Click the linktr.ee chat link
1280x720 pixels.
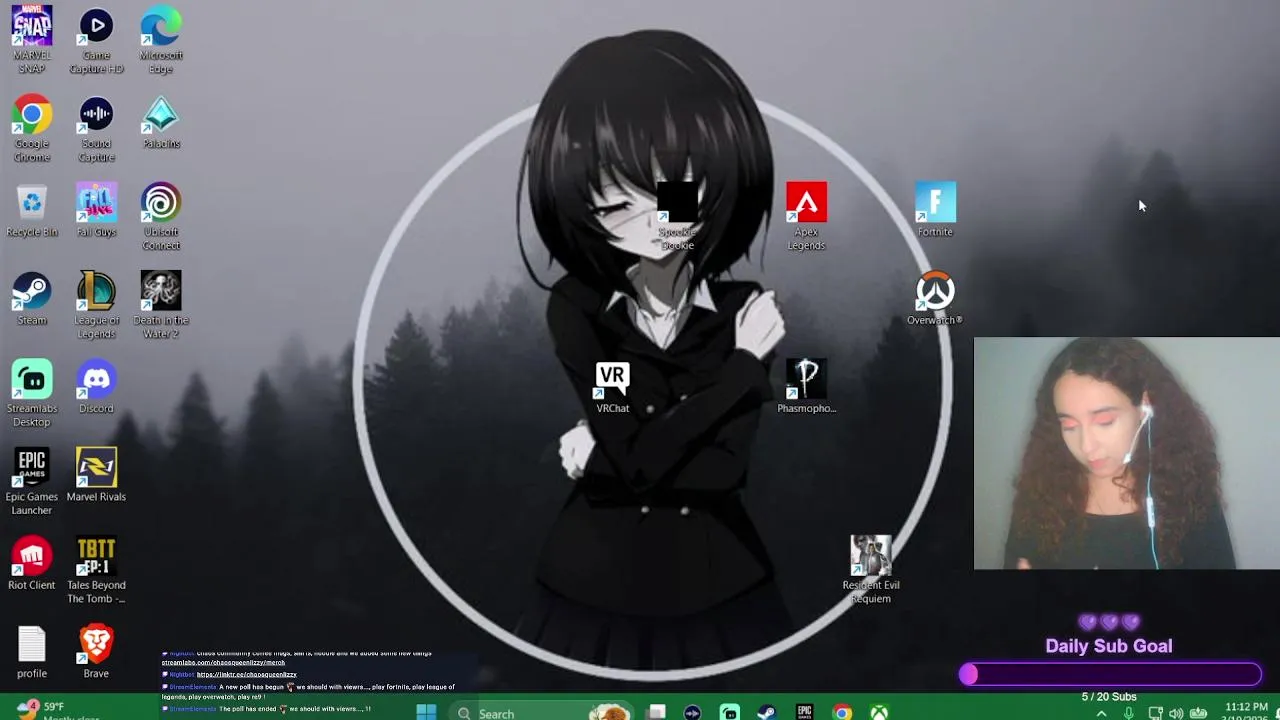click(246, 674)
